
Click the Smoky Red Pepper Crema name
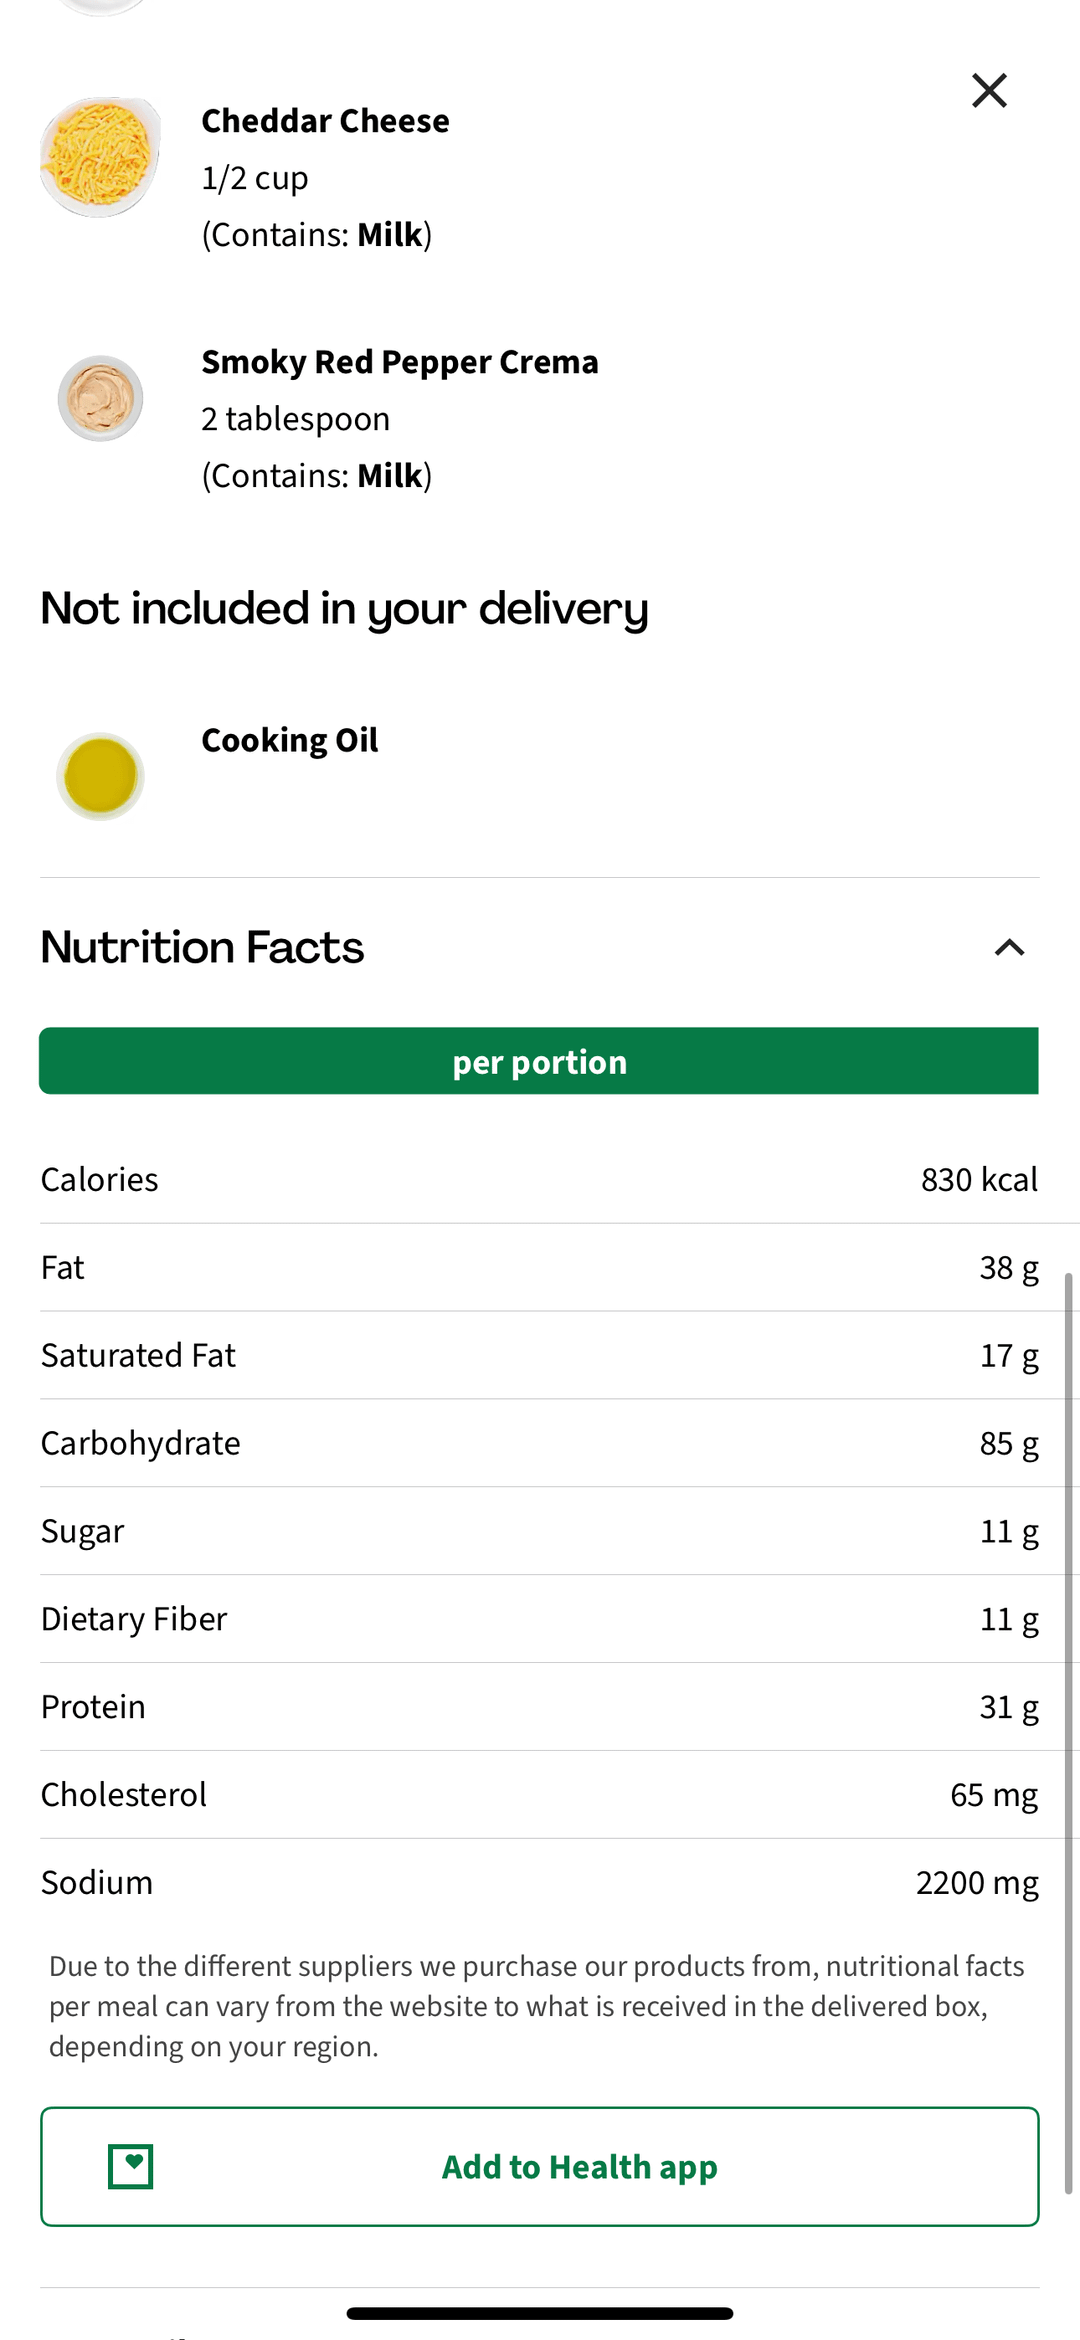(399, 362)
